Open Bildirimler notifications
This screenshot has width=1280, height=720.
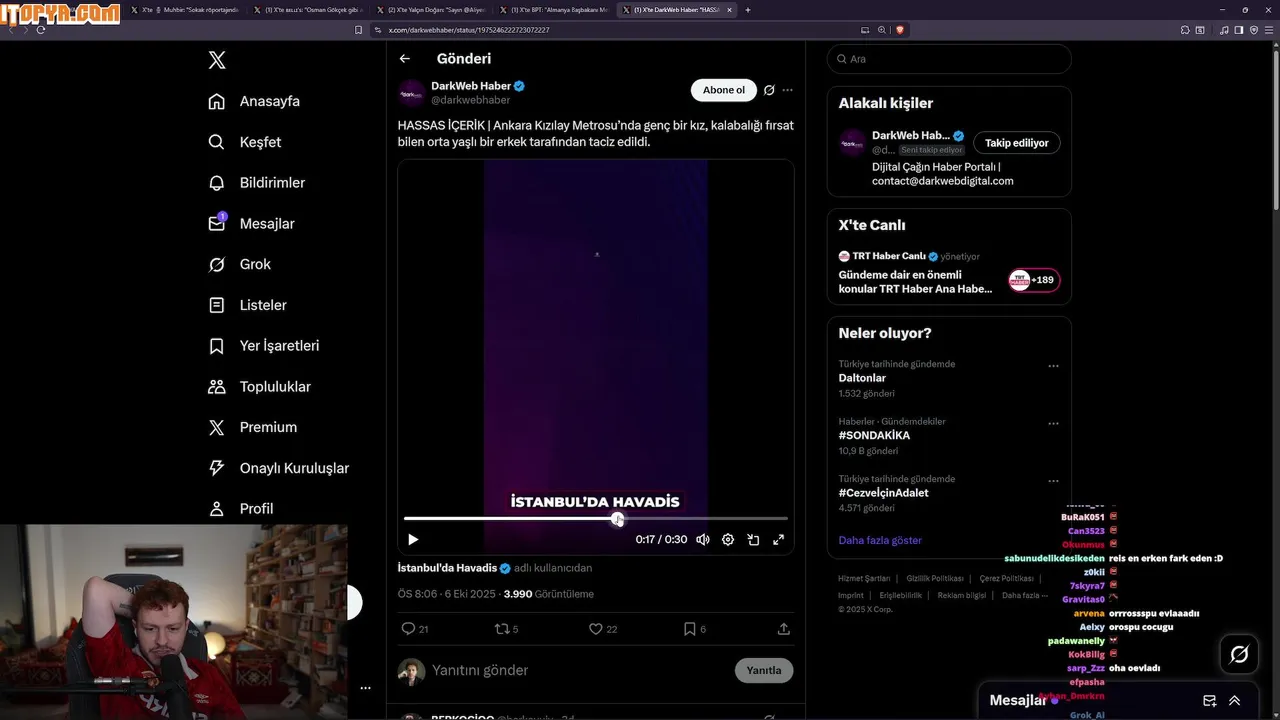coord(256,183)
